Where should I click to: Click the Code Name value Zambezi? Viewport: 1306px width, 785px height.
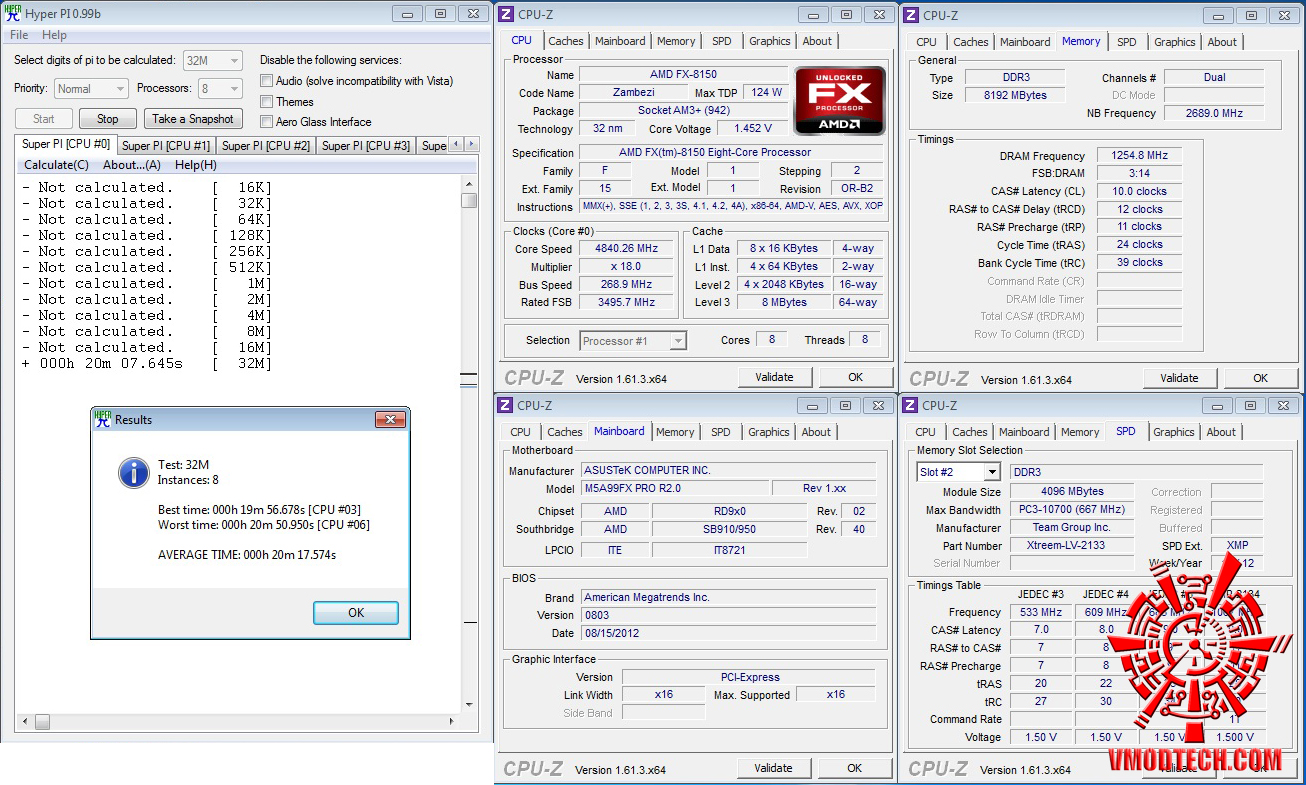634,93
